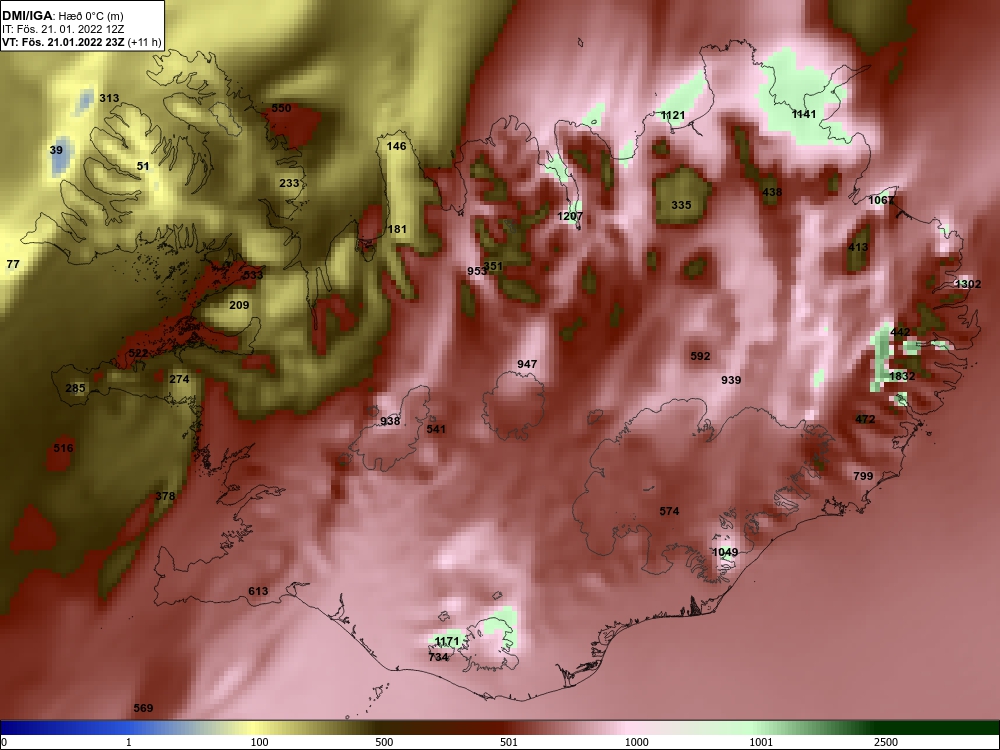
Task: Click the map value 569
Action: 143,708
